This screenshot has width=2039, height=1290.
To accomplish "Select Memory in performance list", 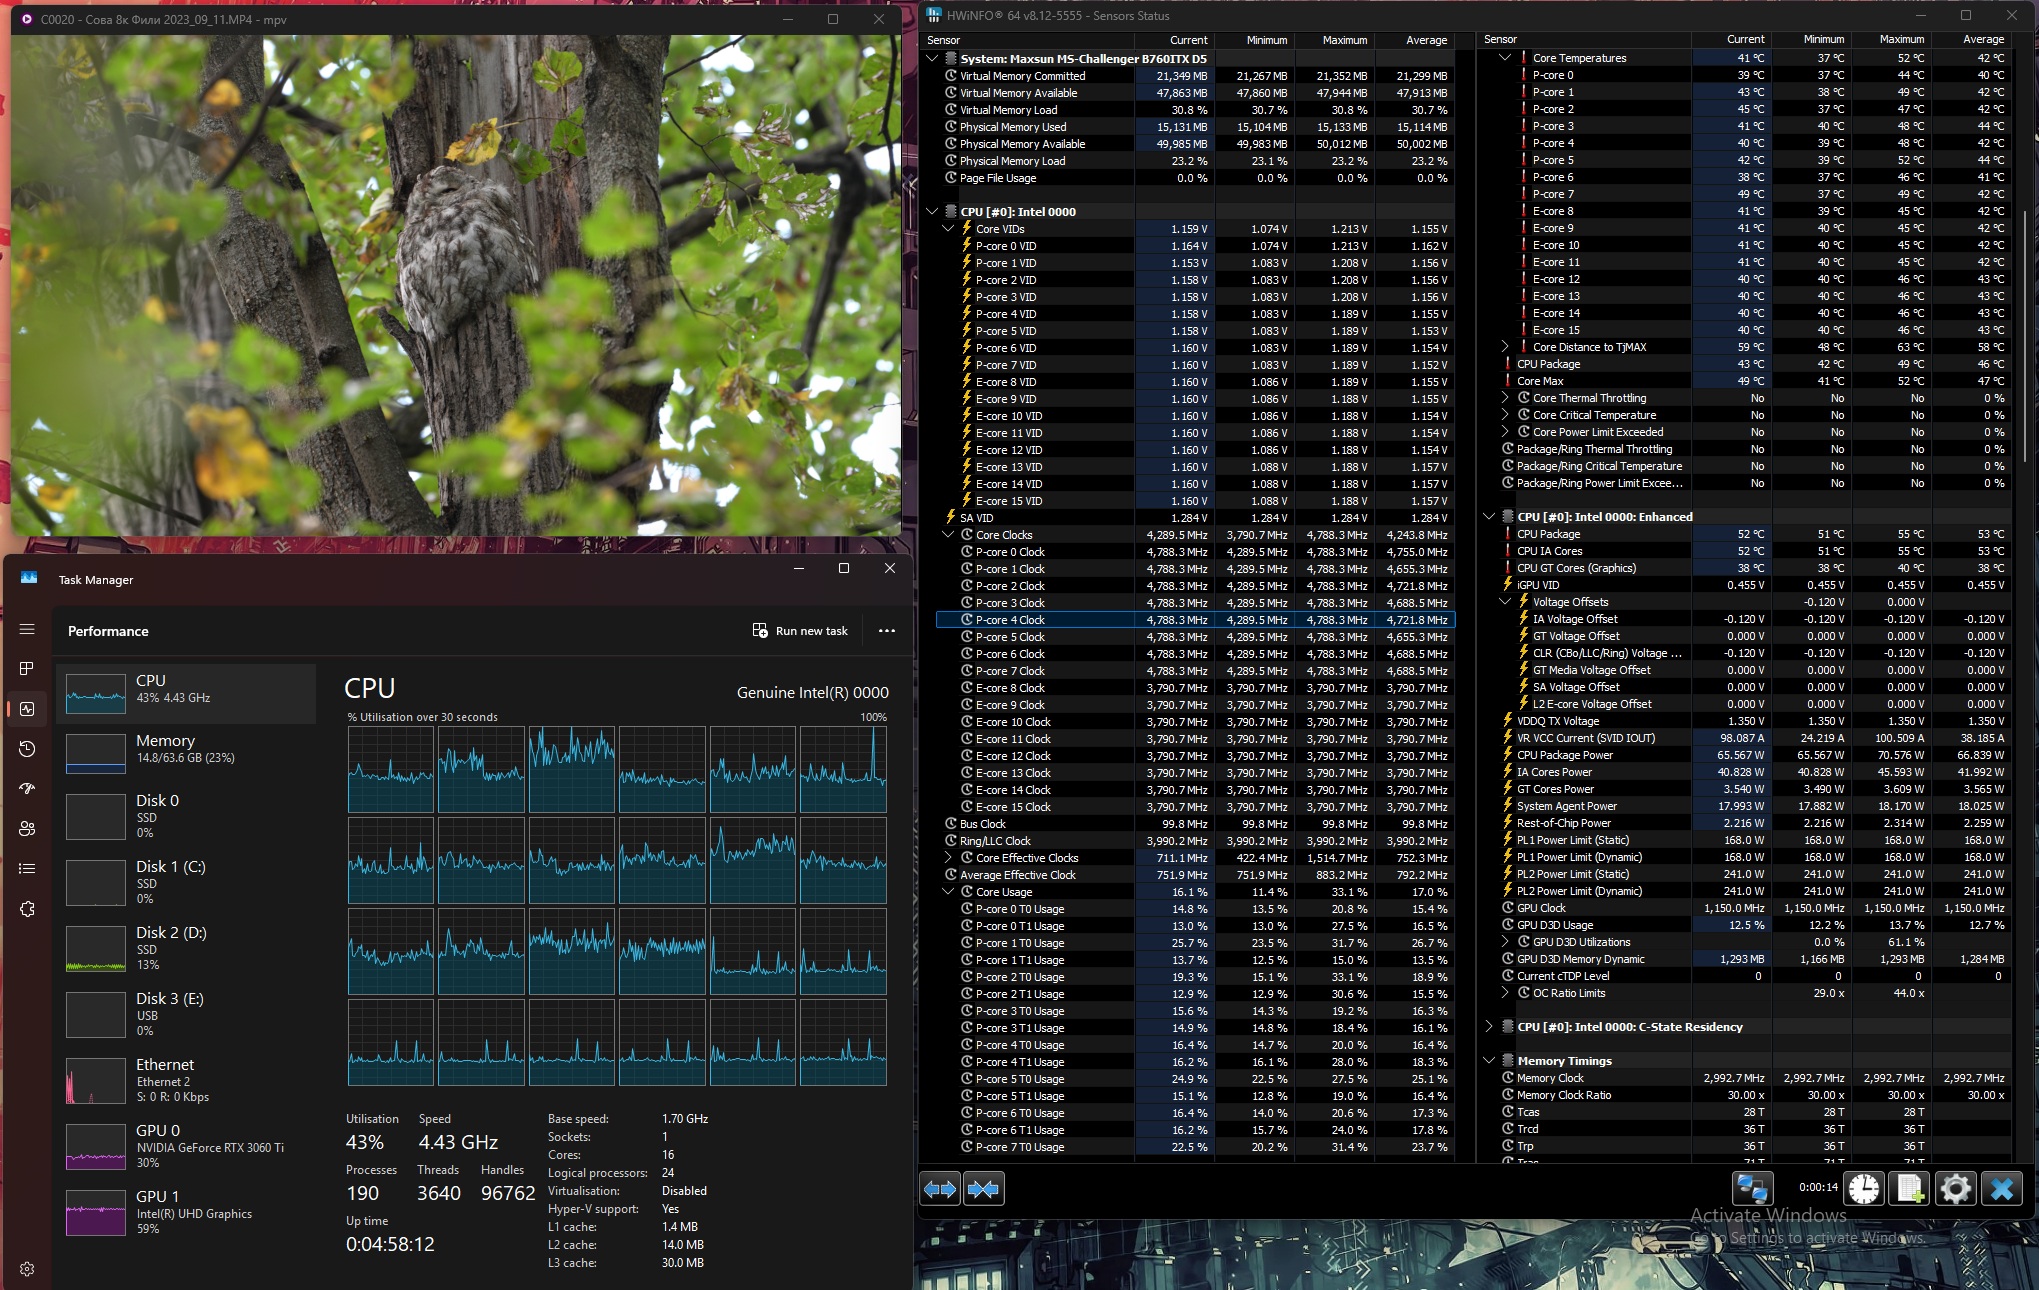I will pyautogui.click(x=186, y=749).
